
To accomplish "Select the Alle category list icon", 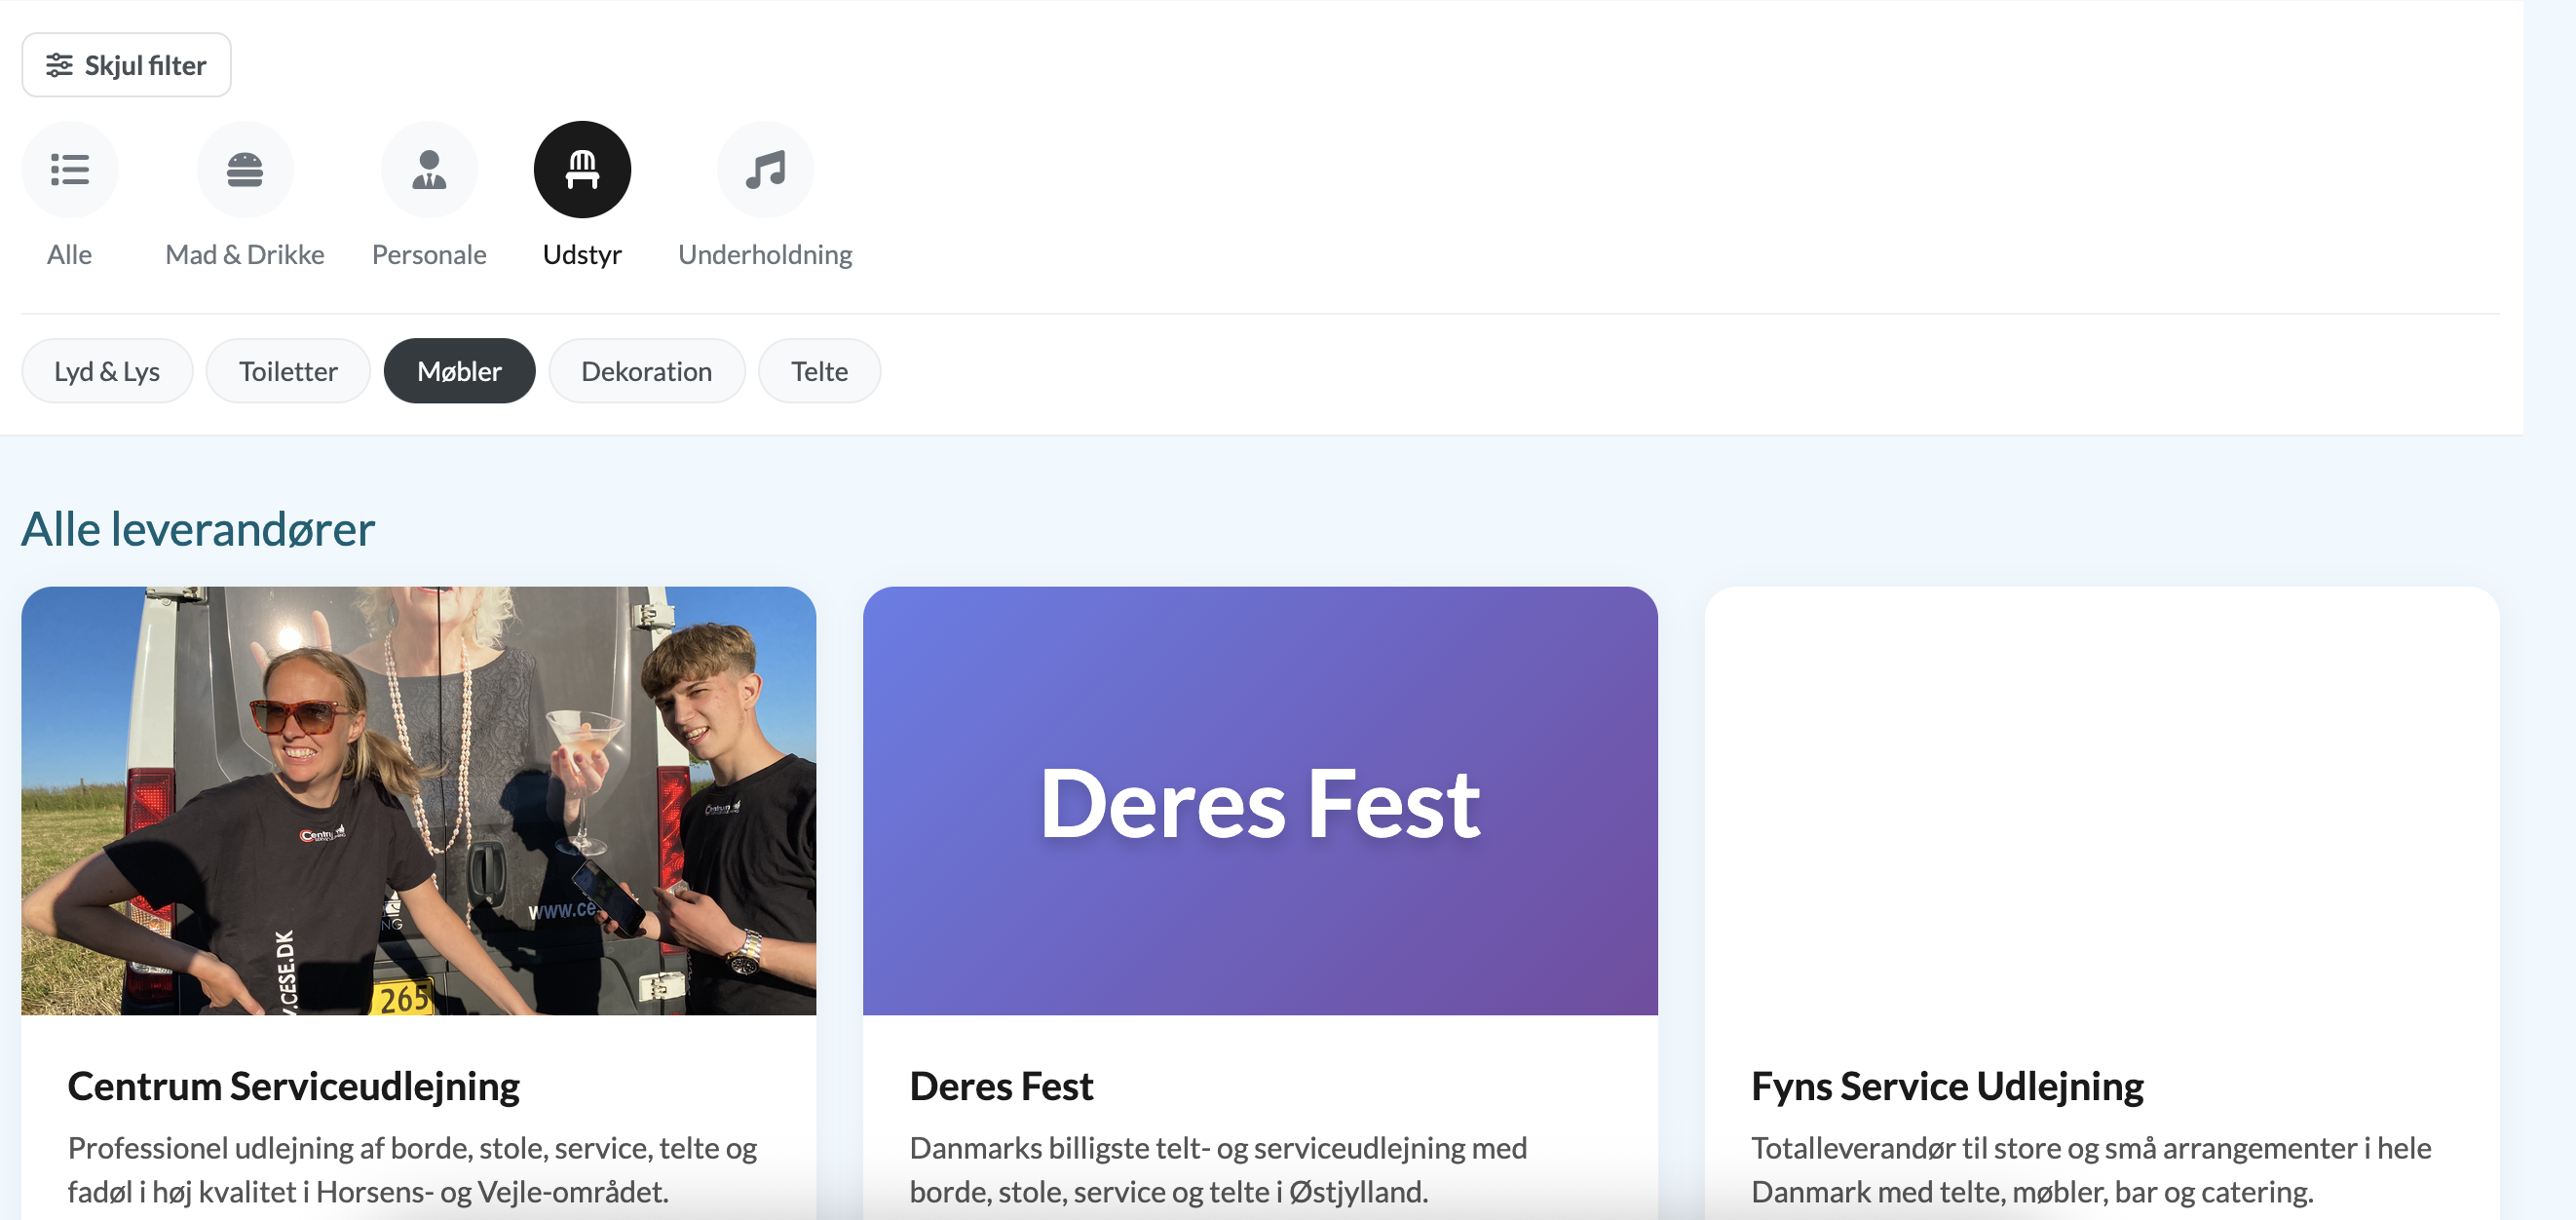I will point(69,168).
